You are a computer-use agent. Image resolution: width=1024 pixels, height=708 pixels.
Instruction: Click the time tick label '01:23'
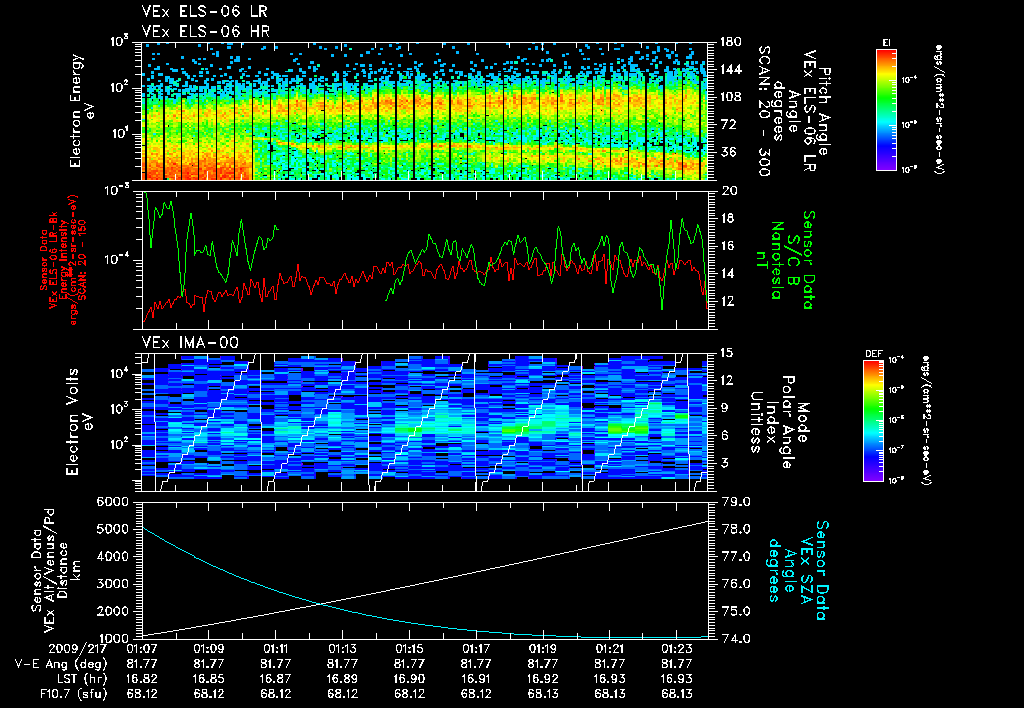click(x=677, y=650)
